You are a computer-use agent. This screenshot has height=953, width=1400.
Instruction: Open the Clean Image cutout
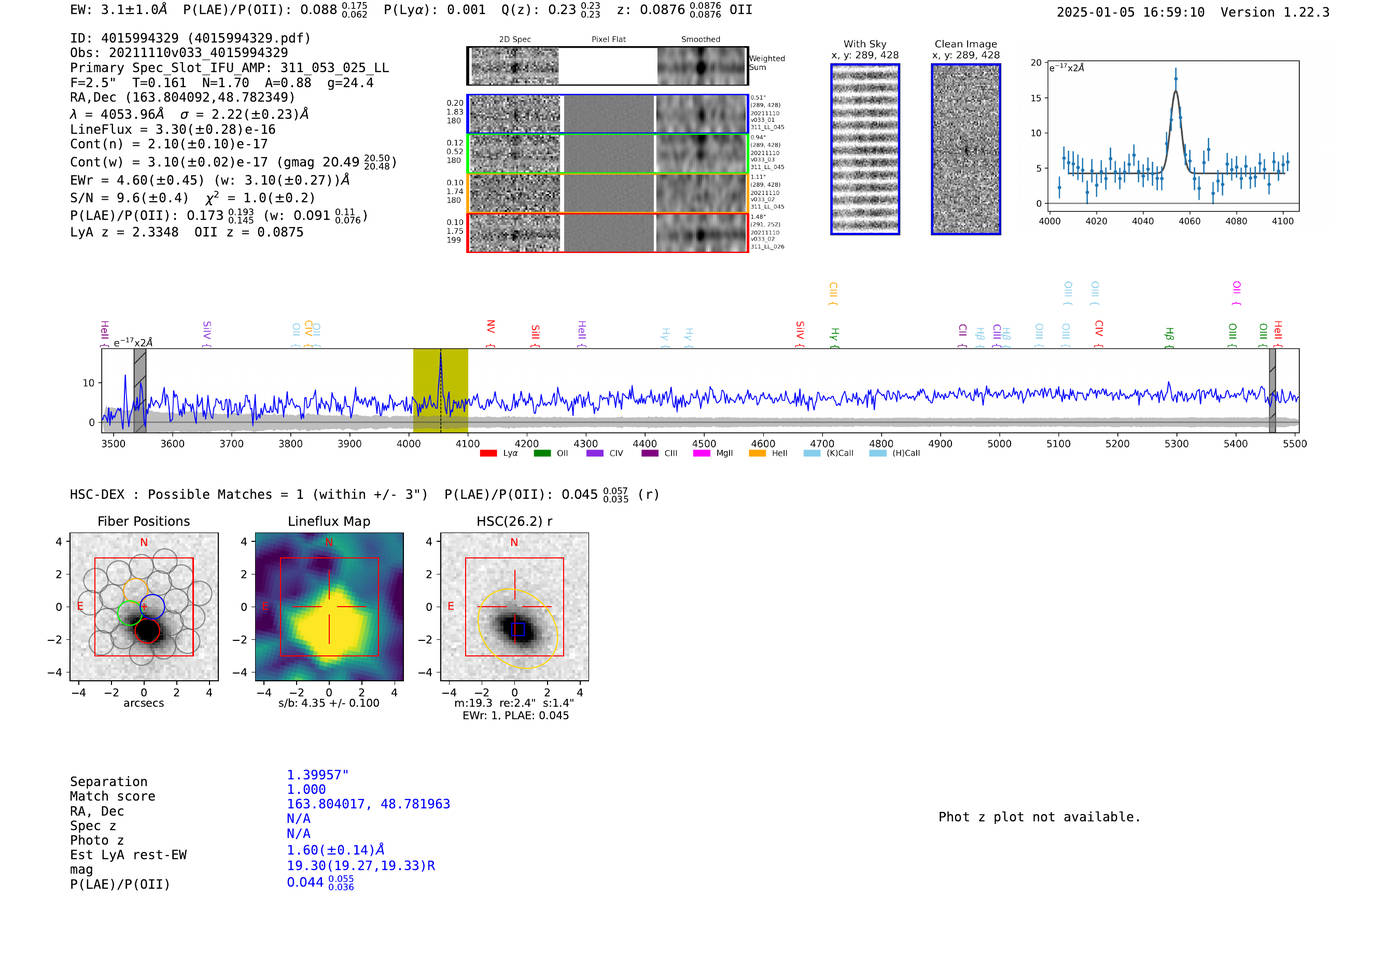966,149
